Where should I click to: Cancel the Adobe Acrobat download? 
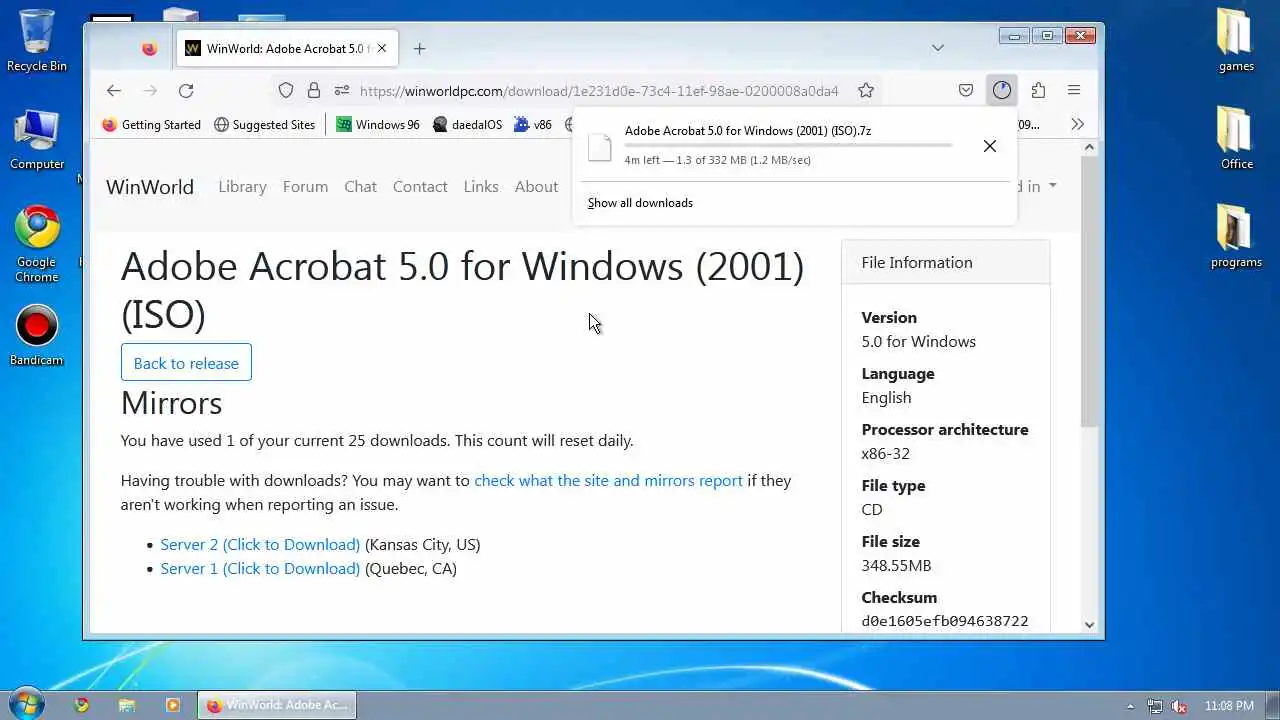(x=989, y=146)
